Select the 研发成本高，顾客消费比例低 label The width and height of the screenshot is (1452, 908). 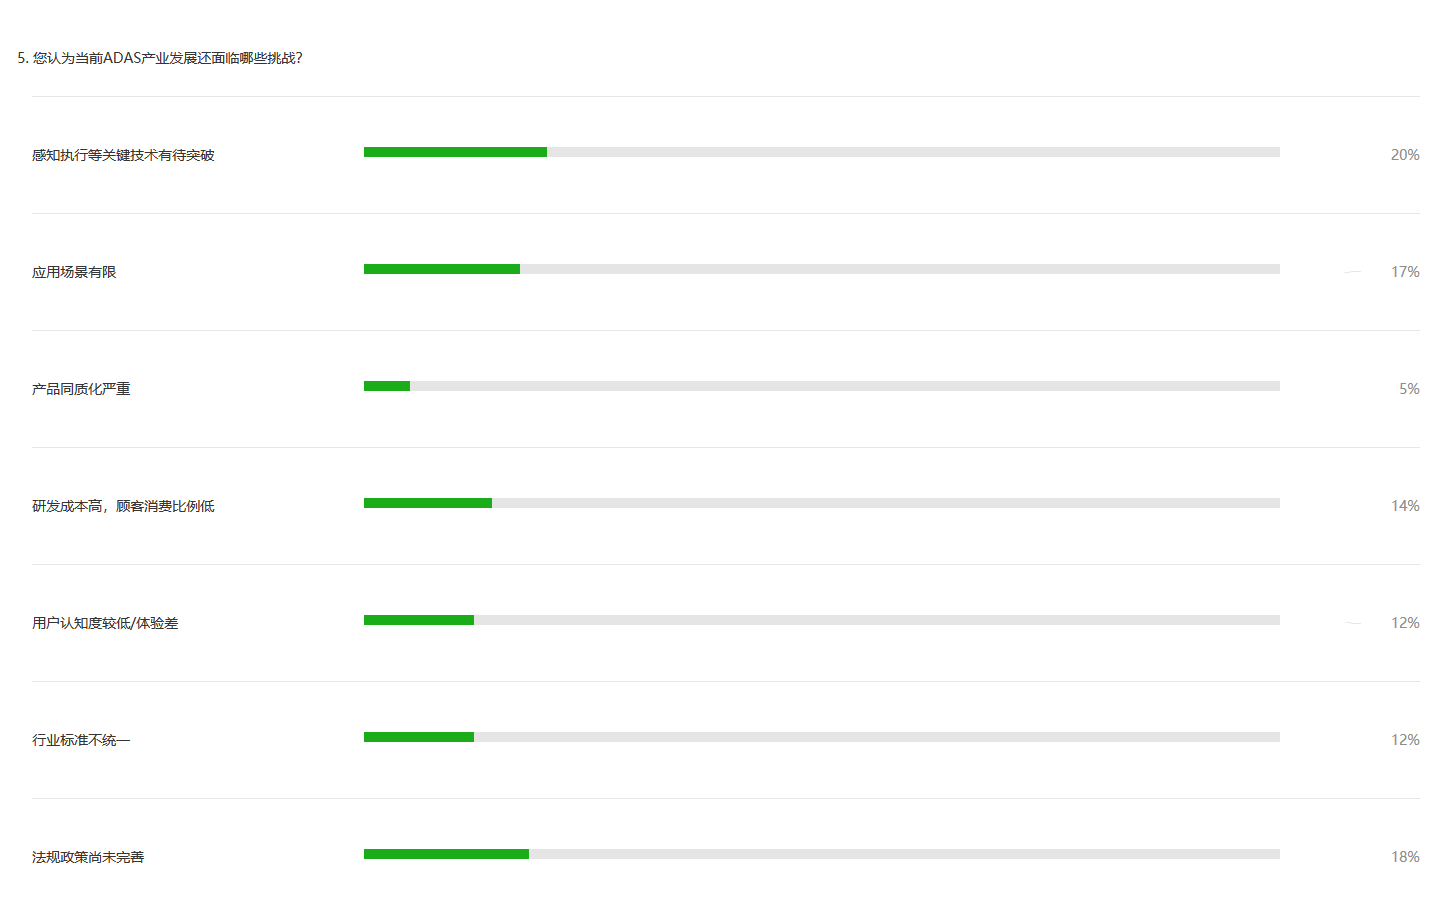(123, 506)
